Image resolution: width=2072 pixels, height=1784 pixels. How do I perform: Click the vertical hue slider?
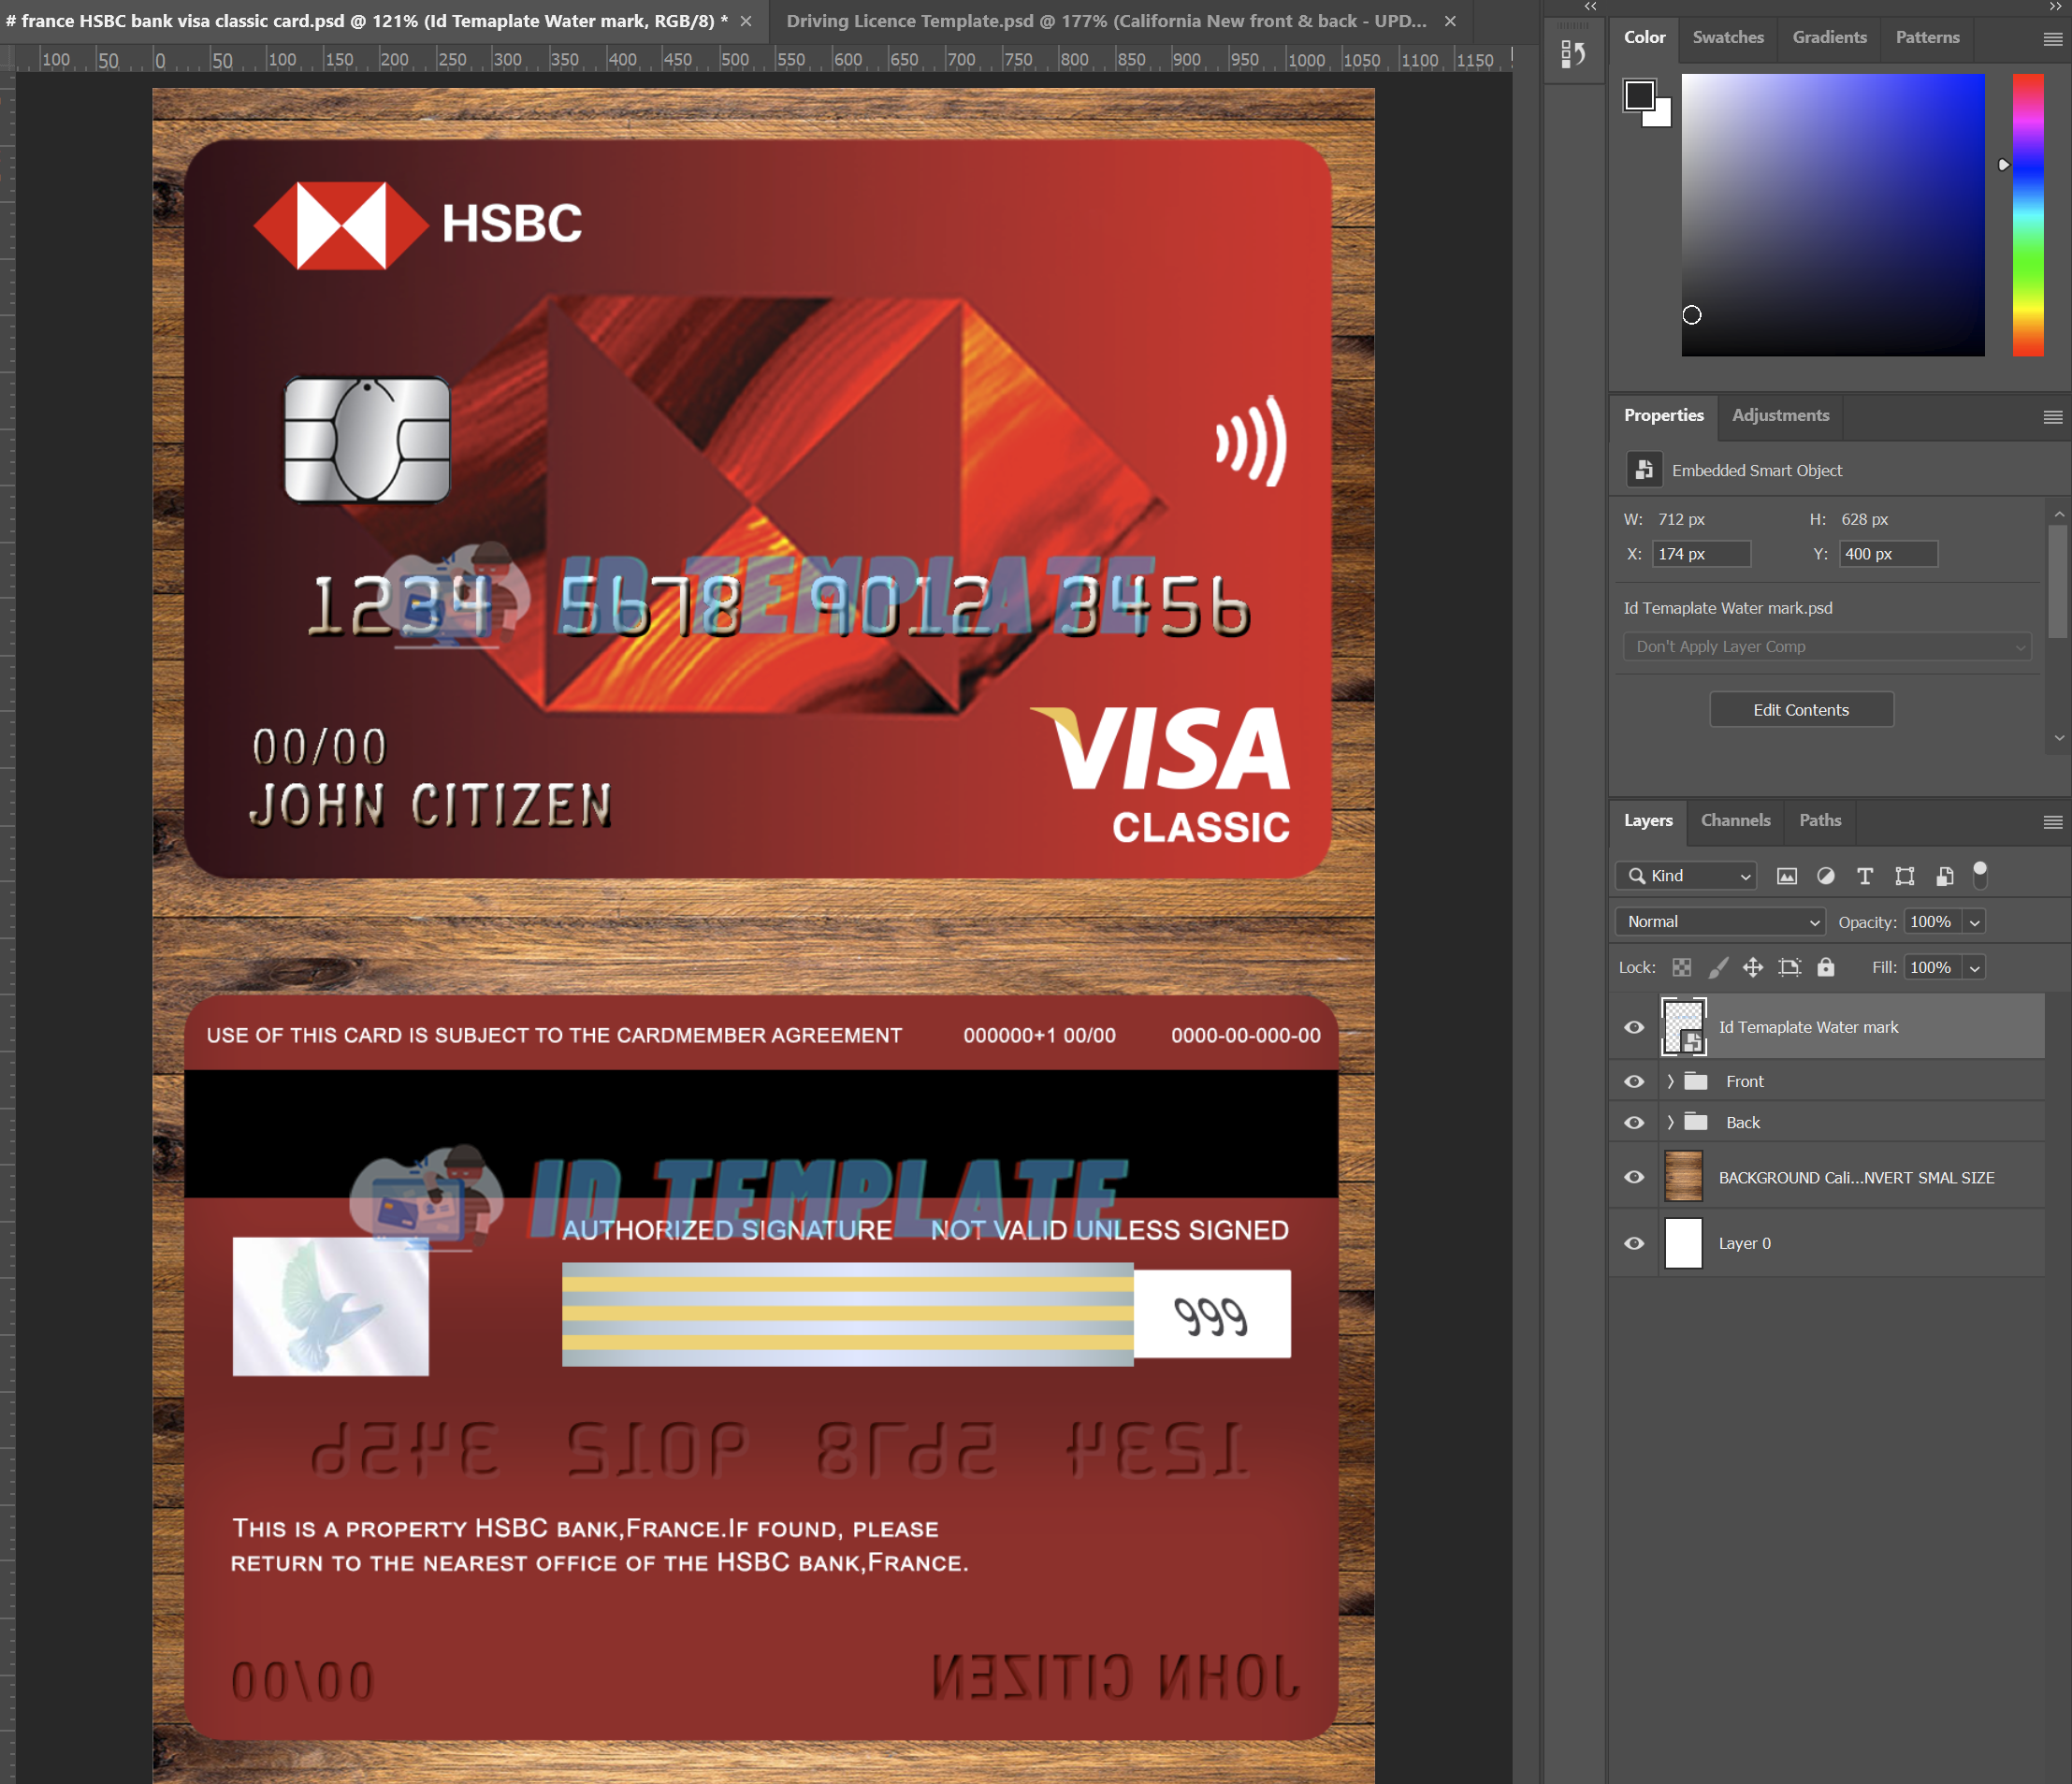coord(2028,214)
